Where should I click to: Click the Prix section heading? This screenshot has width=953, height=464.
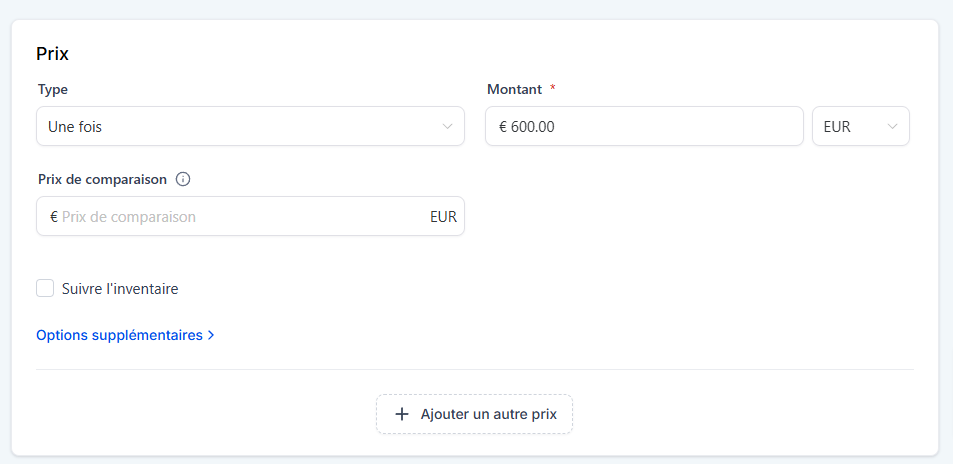pyautogui.click(x=52, y=54)
